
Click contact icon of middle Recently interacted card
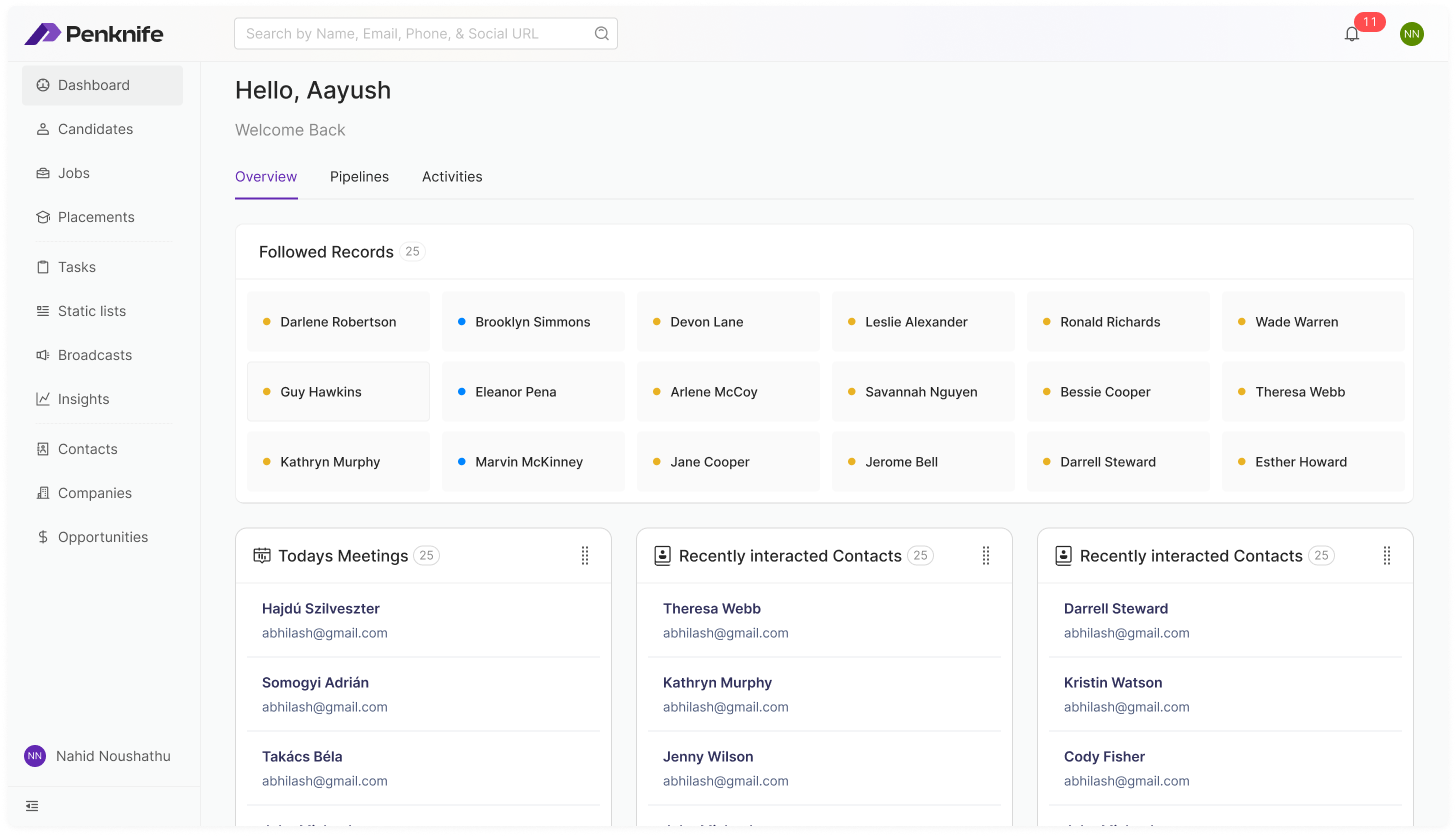[662, 556]
